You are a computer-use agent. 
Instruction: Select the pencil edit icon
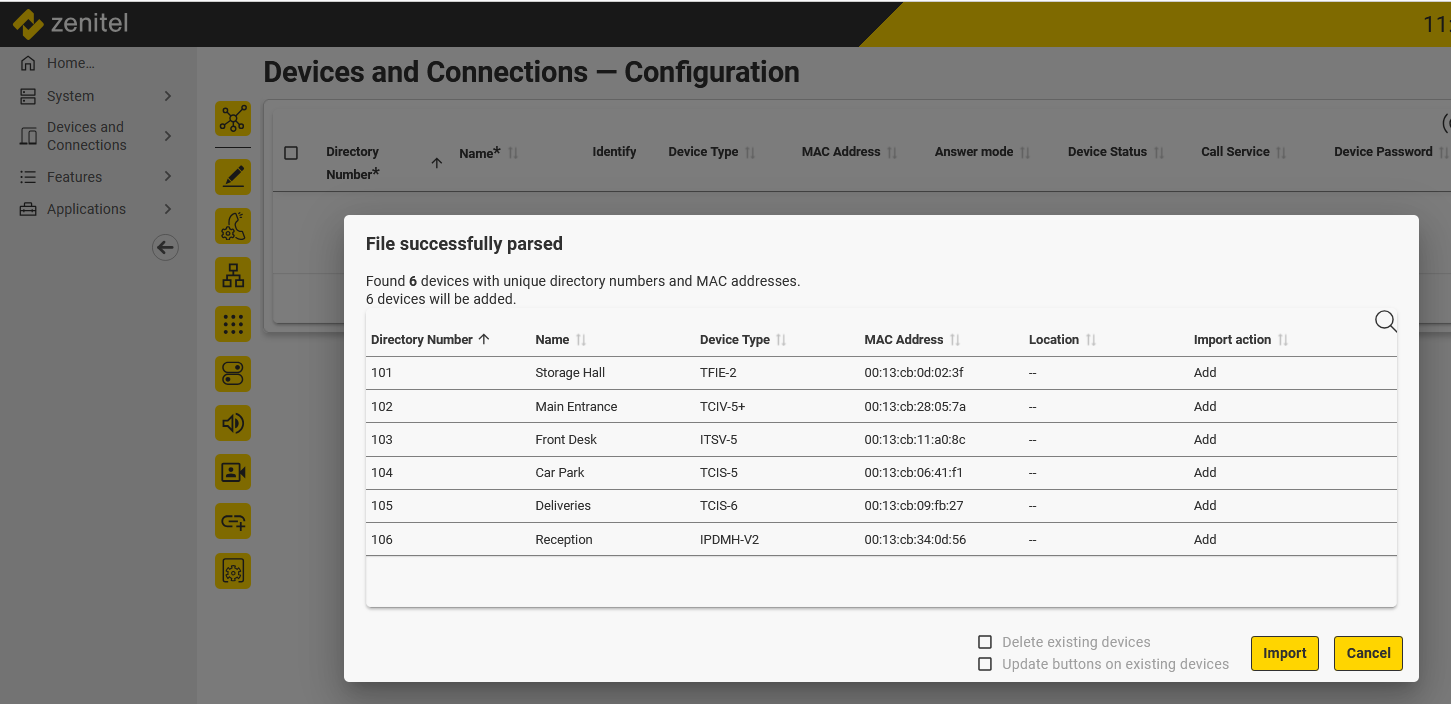pyautogui.click(x=233, y=177)
